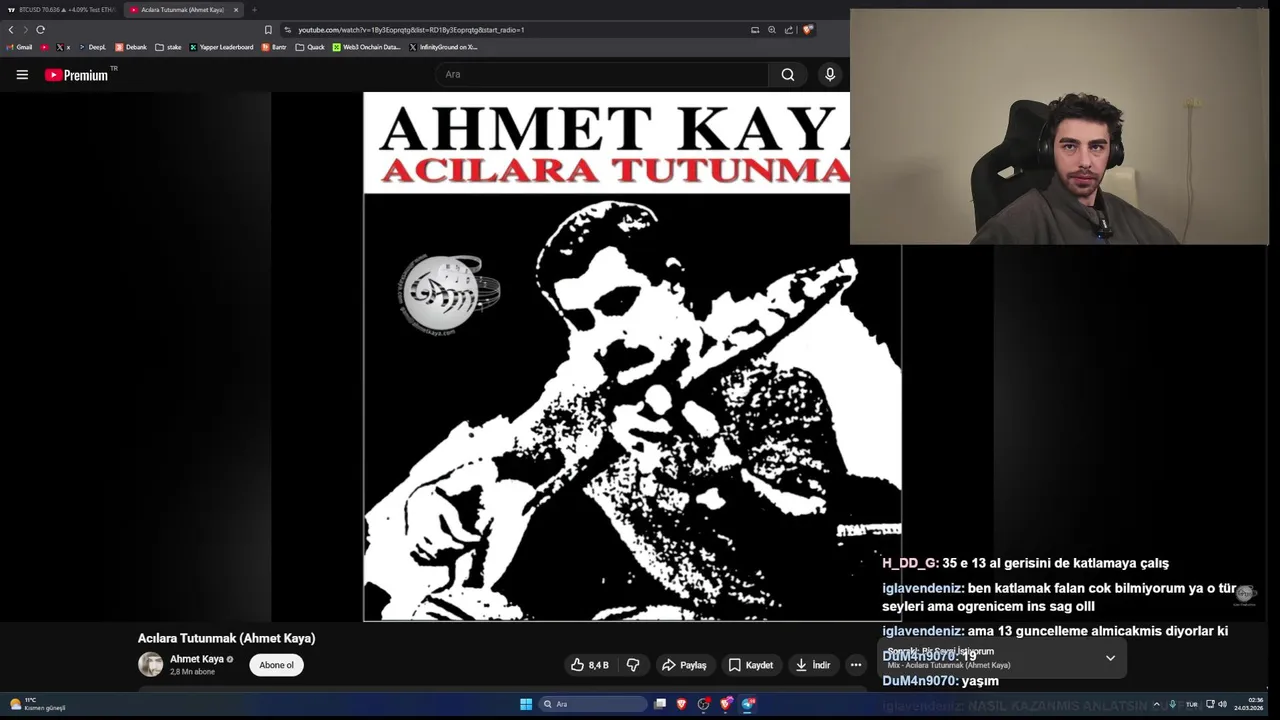Image resolution: width=1280 pixels, height=720 pixels.
Task: Open more actions three-dot menu
Action: click(x=856, y=665)
